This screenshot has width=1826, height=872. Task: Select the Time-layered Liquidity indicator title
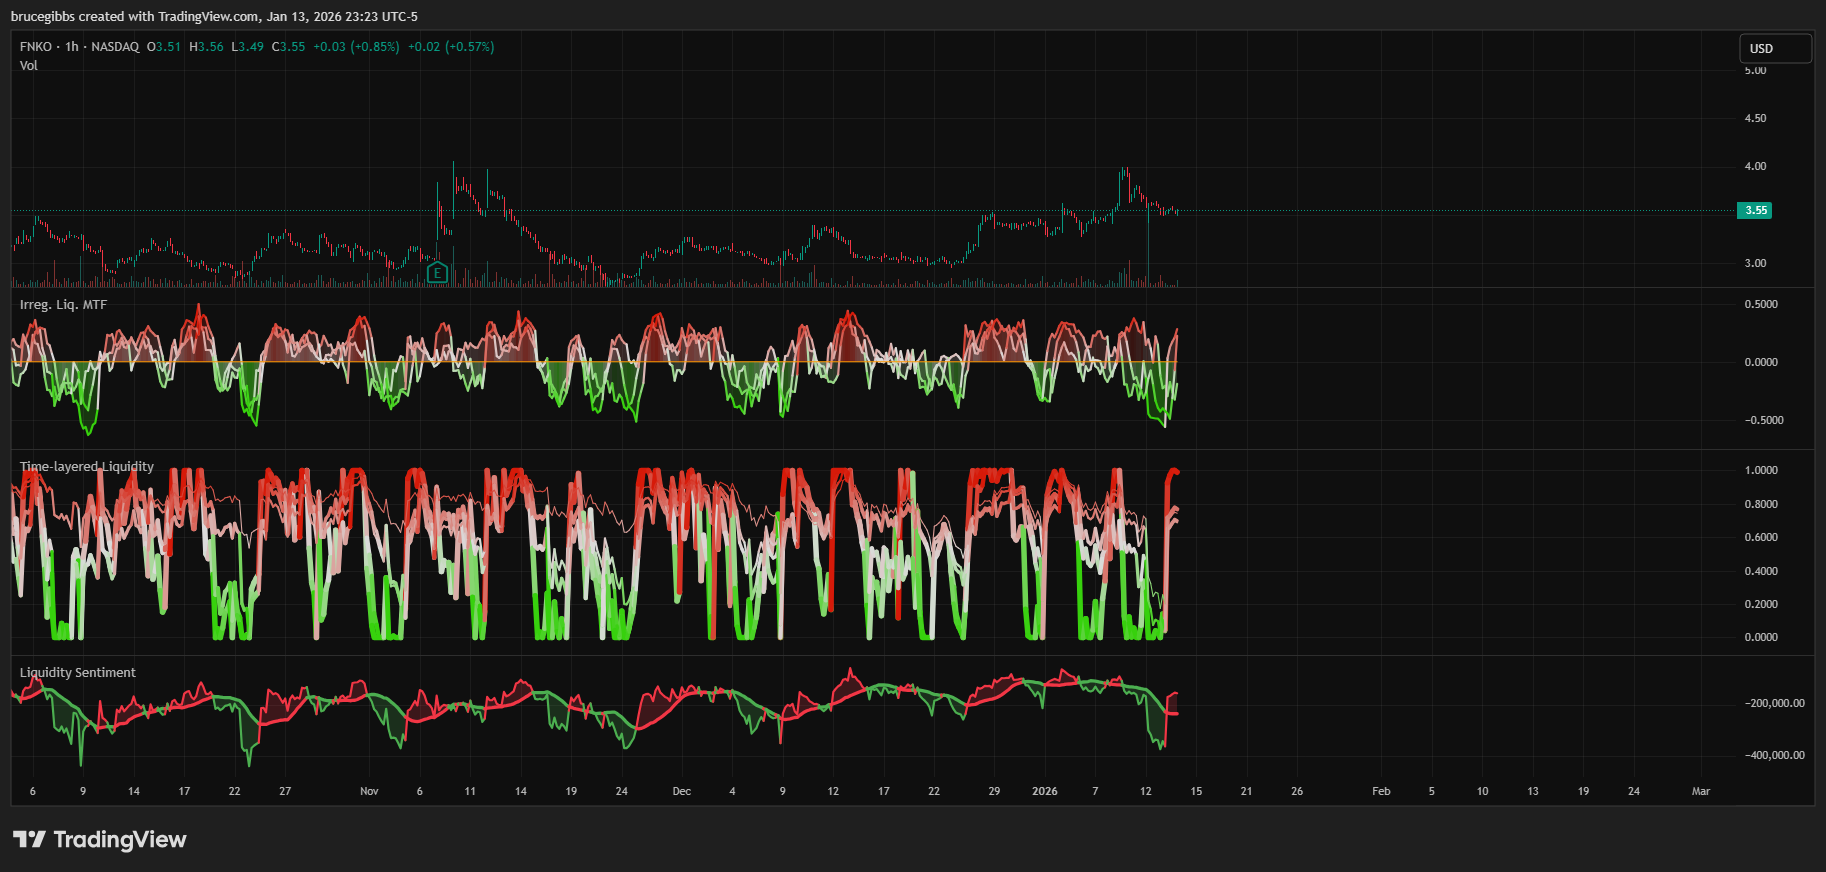(x=87, y=467)
